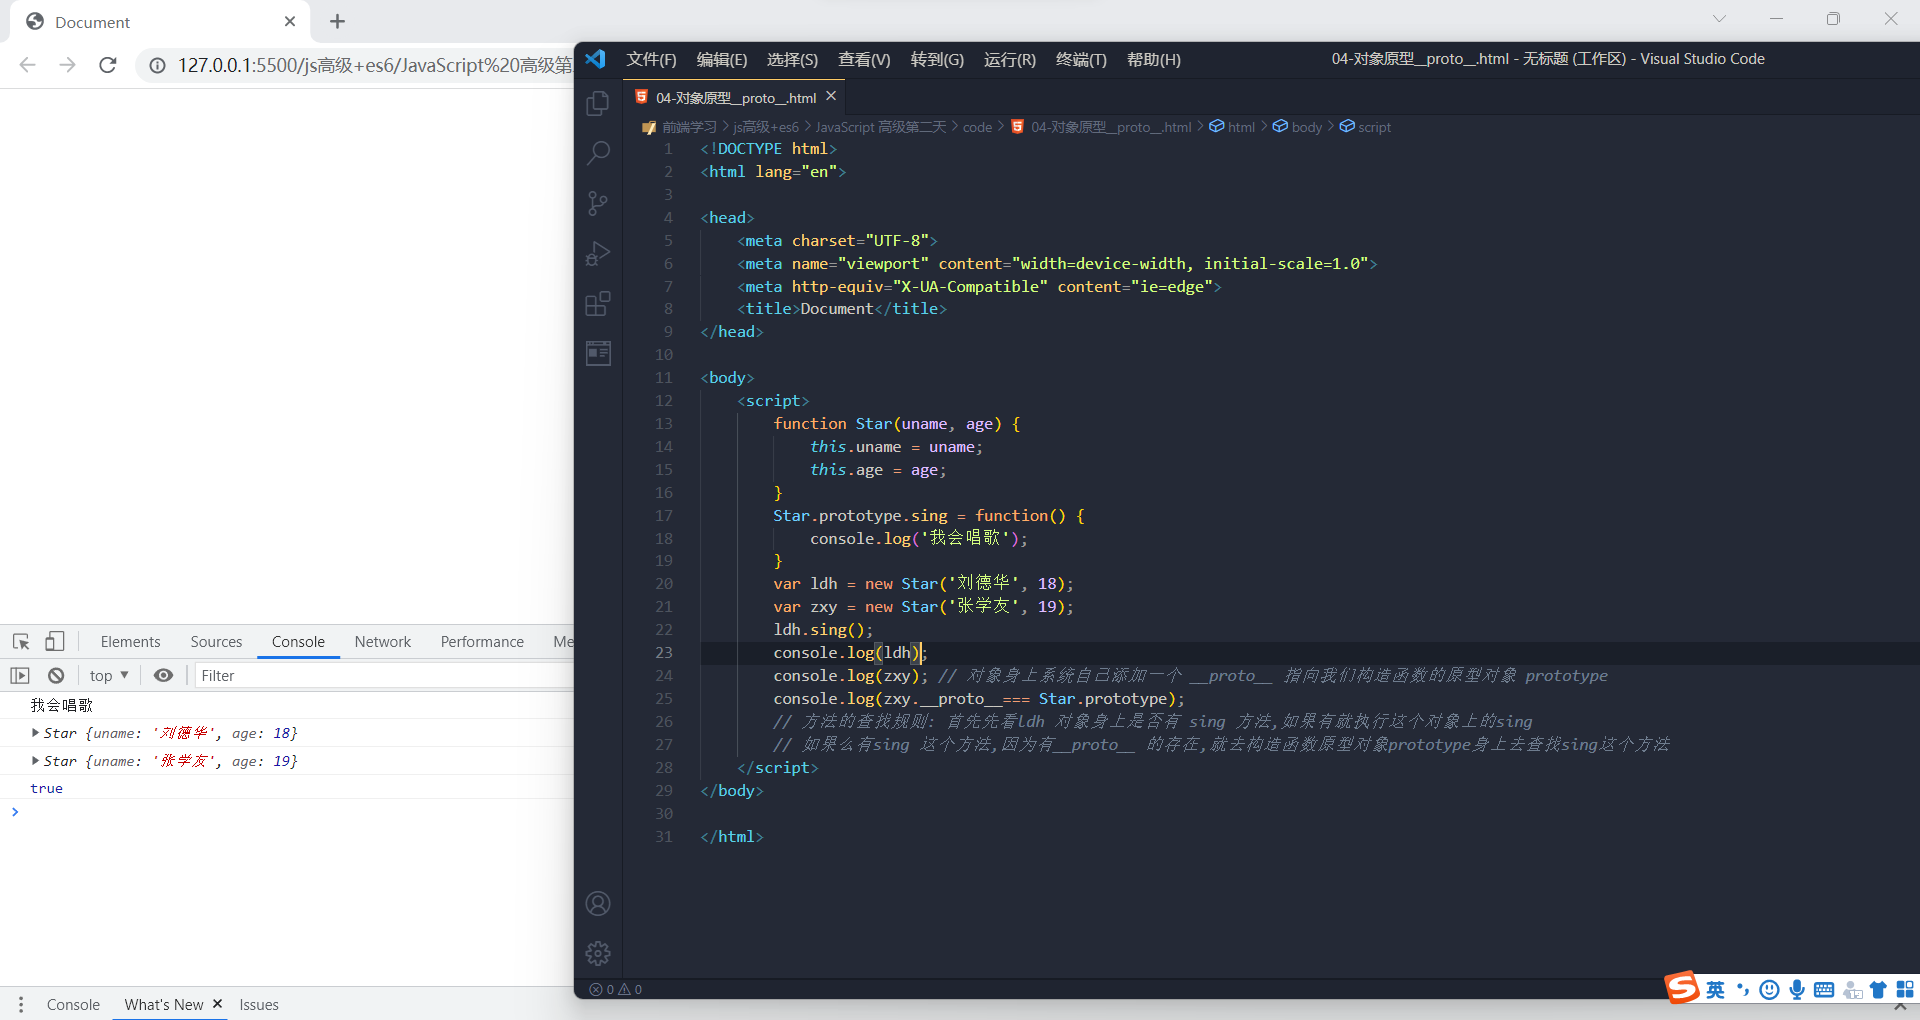Screen dimensions: 1920x1020
Task: Clear the console messages
Action: click(56, 675)
